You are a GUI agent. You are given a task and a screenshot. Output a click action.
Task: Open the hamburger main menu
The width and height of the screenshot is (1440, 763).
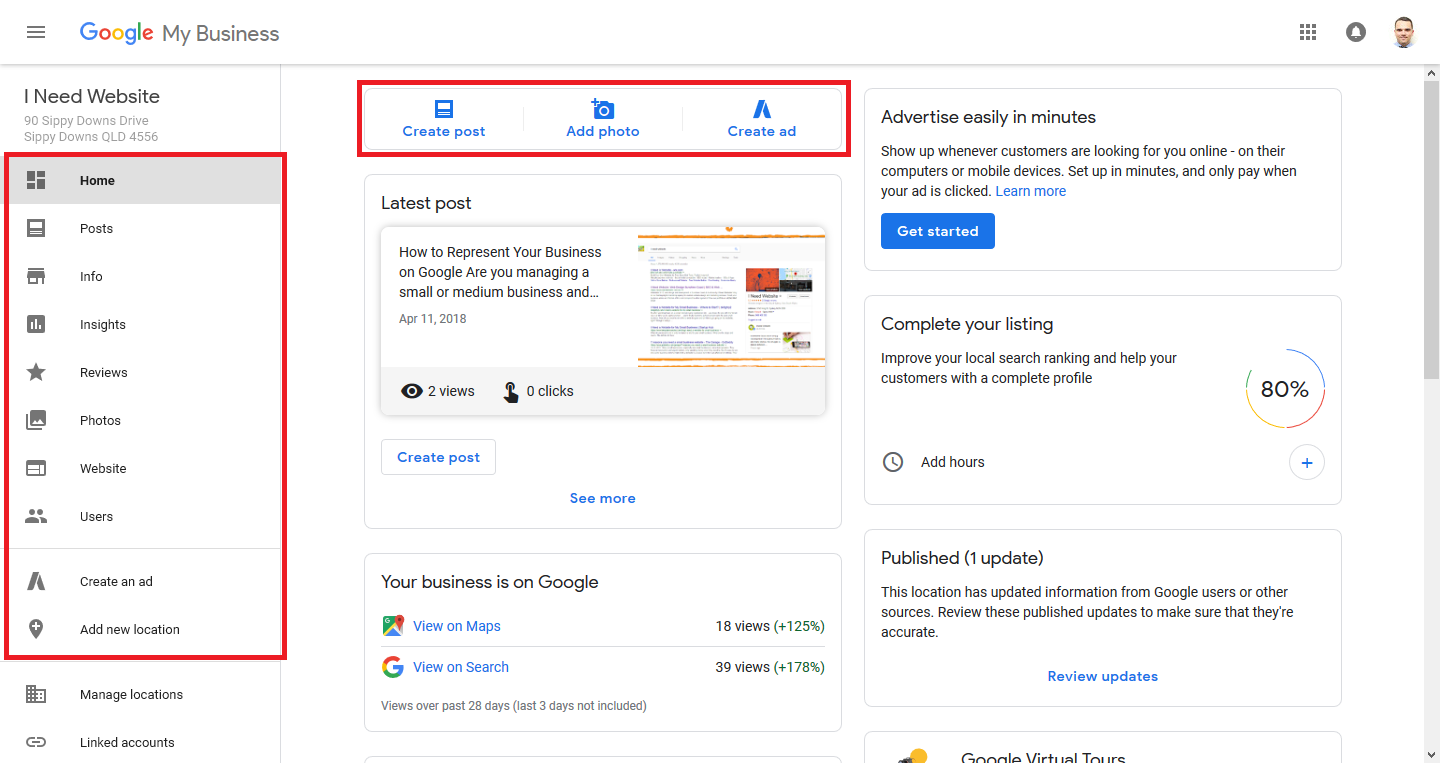(x=36, y=32)
